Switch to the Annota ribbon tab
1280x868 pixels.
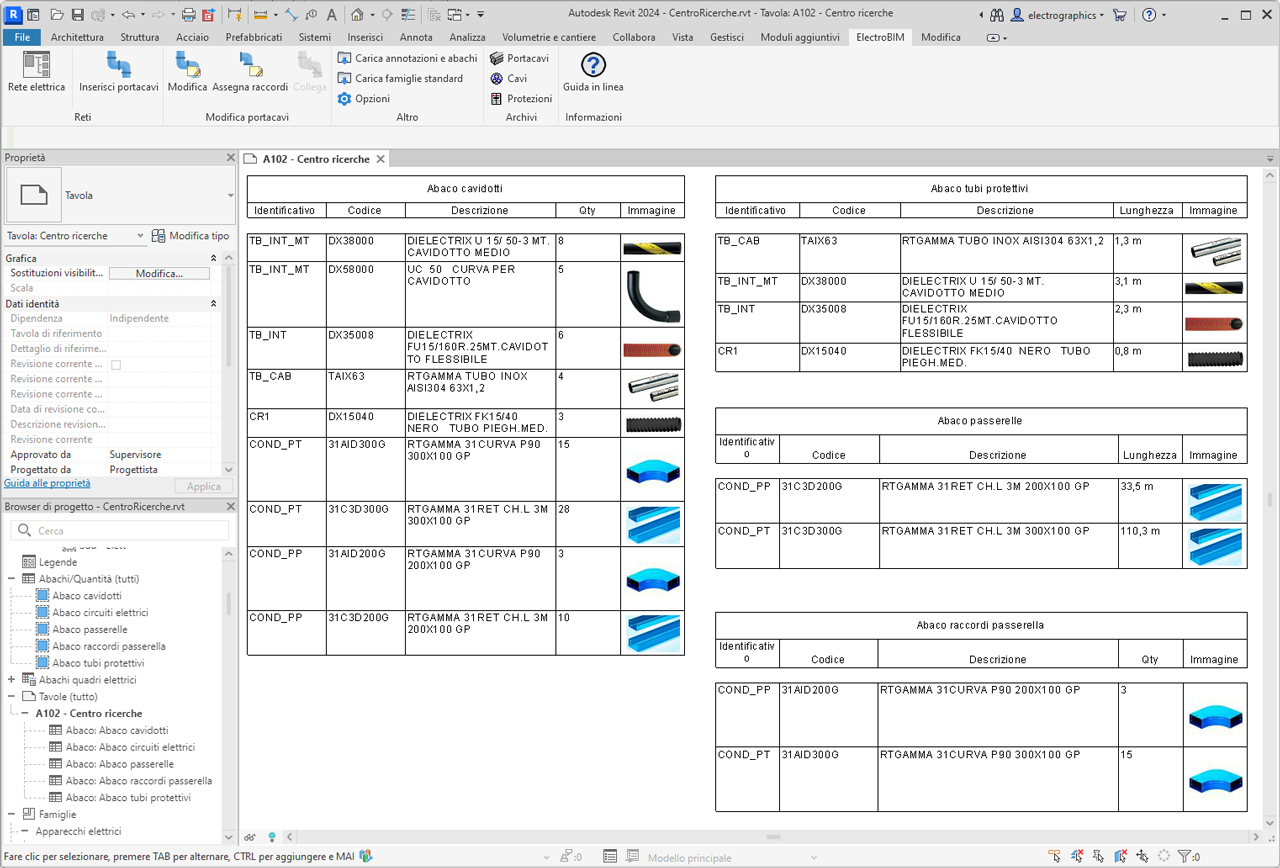click(x=416, y=37)
